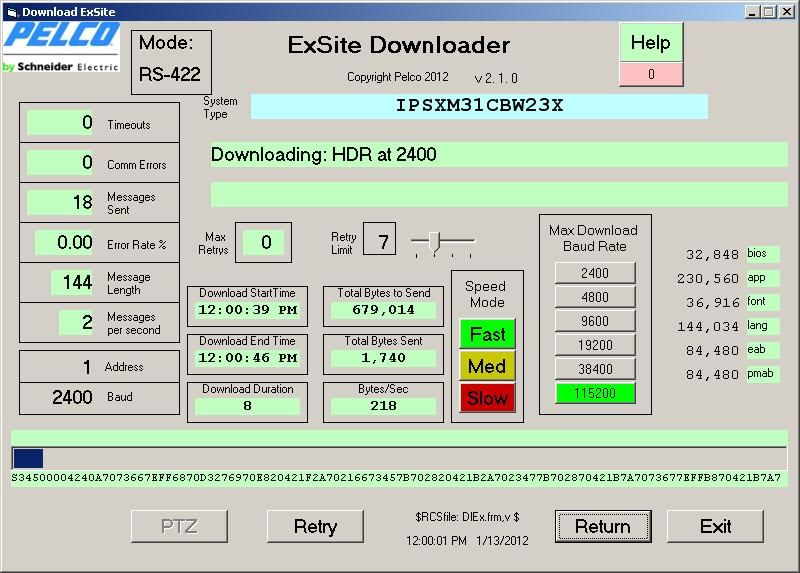Click the Messages Sent value 18
The height and width of the screenshot is (573, 800).
[x=60, y=203]
